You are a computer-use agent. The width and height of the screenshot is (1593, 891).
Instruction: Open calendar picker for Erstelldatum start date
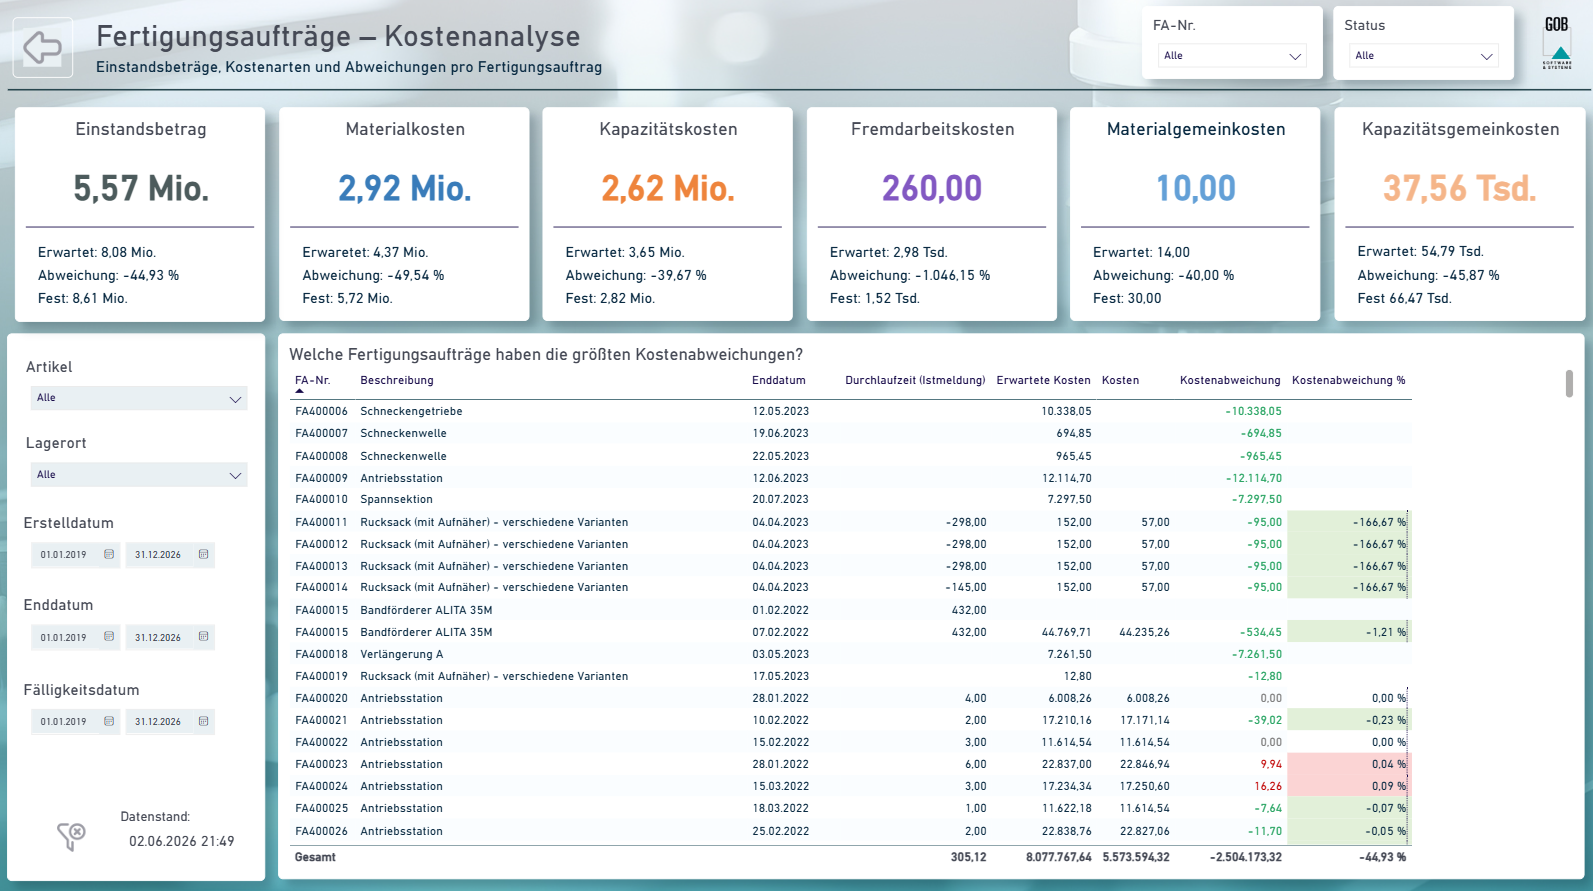109,554
